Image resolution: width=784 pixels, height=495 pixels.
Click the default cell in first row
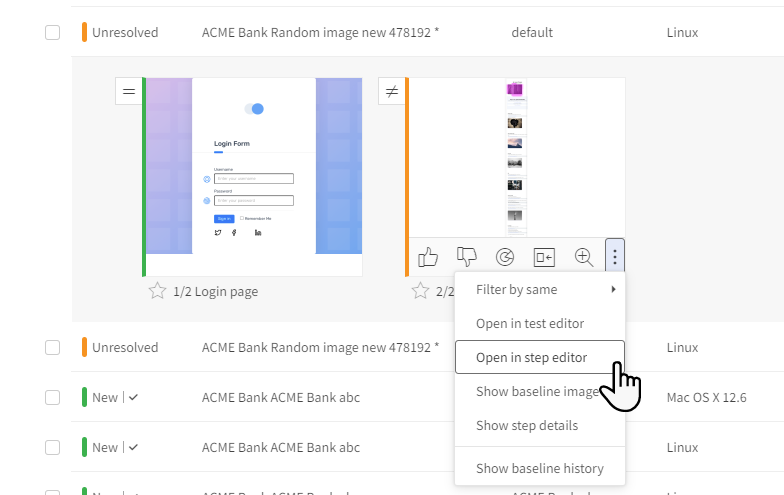pos(532,32)
